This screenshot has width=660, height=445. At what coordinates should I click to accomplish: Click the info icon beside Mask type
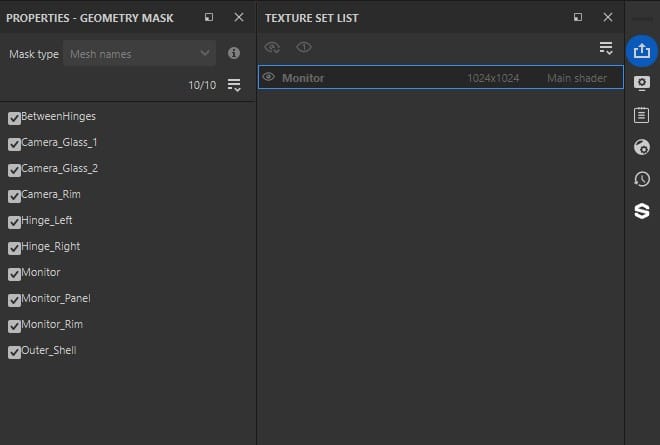coord(234,53)
